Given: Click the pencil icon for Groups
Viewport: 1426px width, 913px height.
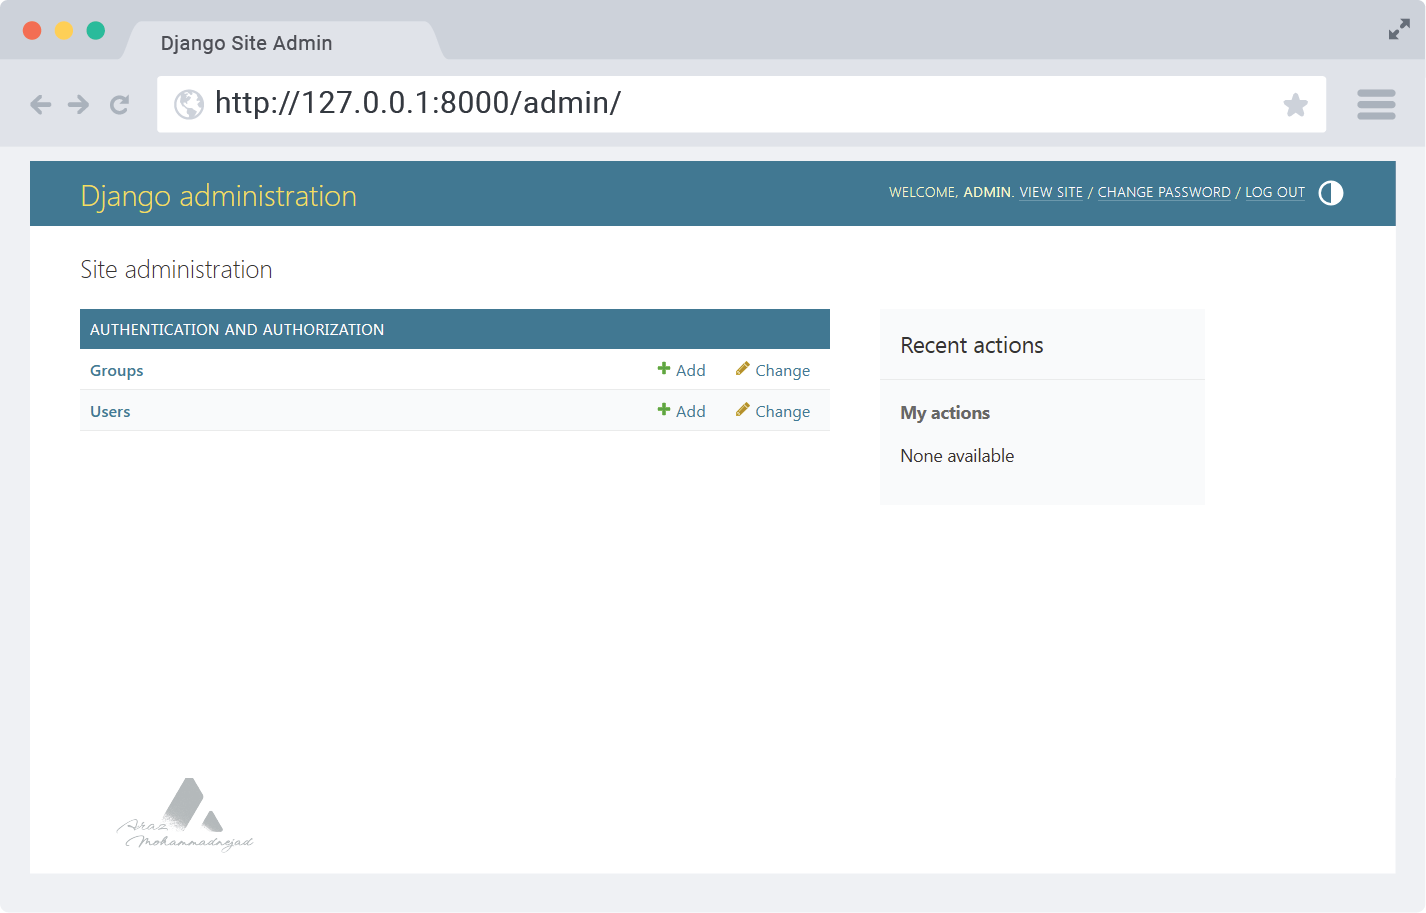Looking at the screenshot, I should tap(742, 369).
